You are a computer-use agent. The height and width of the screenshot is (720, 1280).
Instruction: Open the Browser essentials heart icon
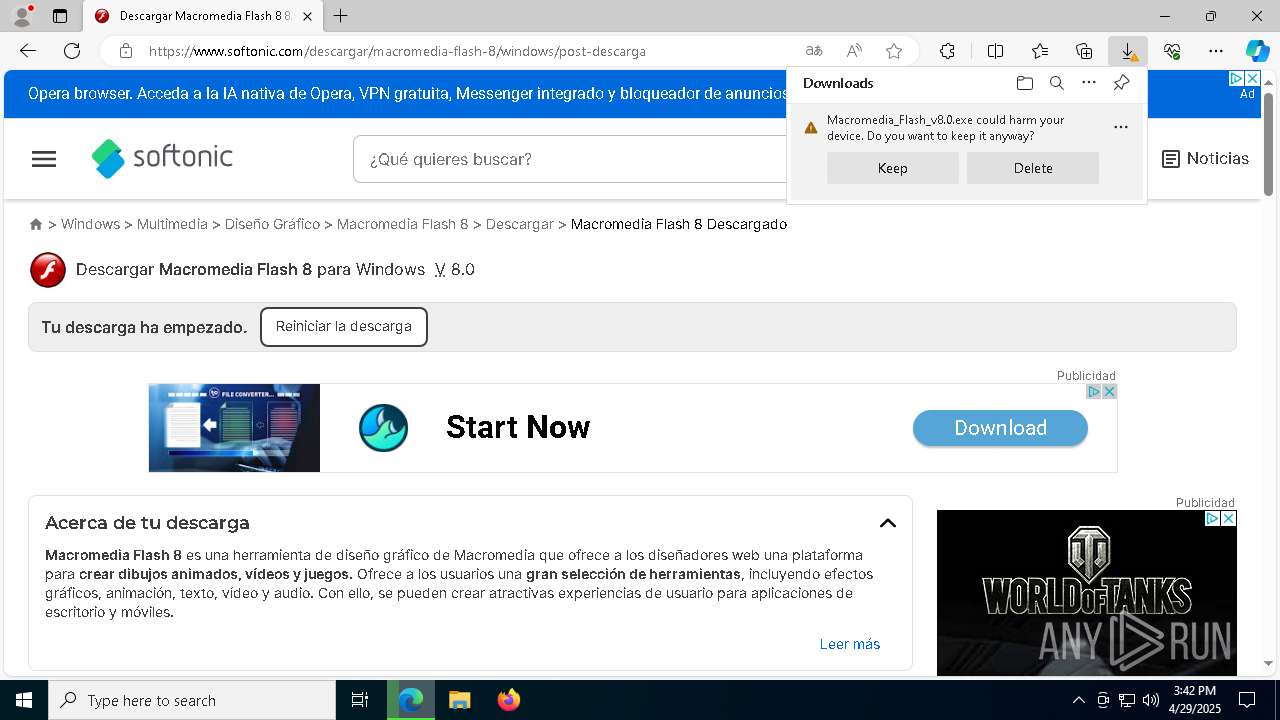click(1172, 51)
